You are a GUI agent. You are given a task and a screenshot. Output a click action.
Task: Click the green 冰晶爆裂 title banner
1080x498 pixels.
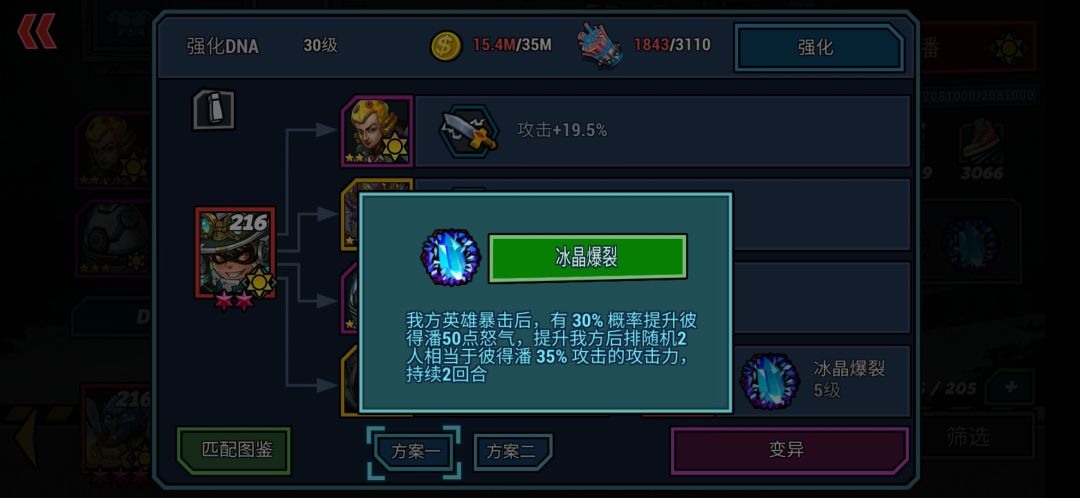[x=588, y=258]
